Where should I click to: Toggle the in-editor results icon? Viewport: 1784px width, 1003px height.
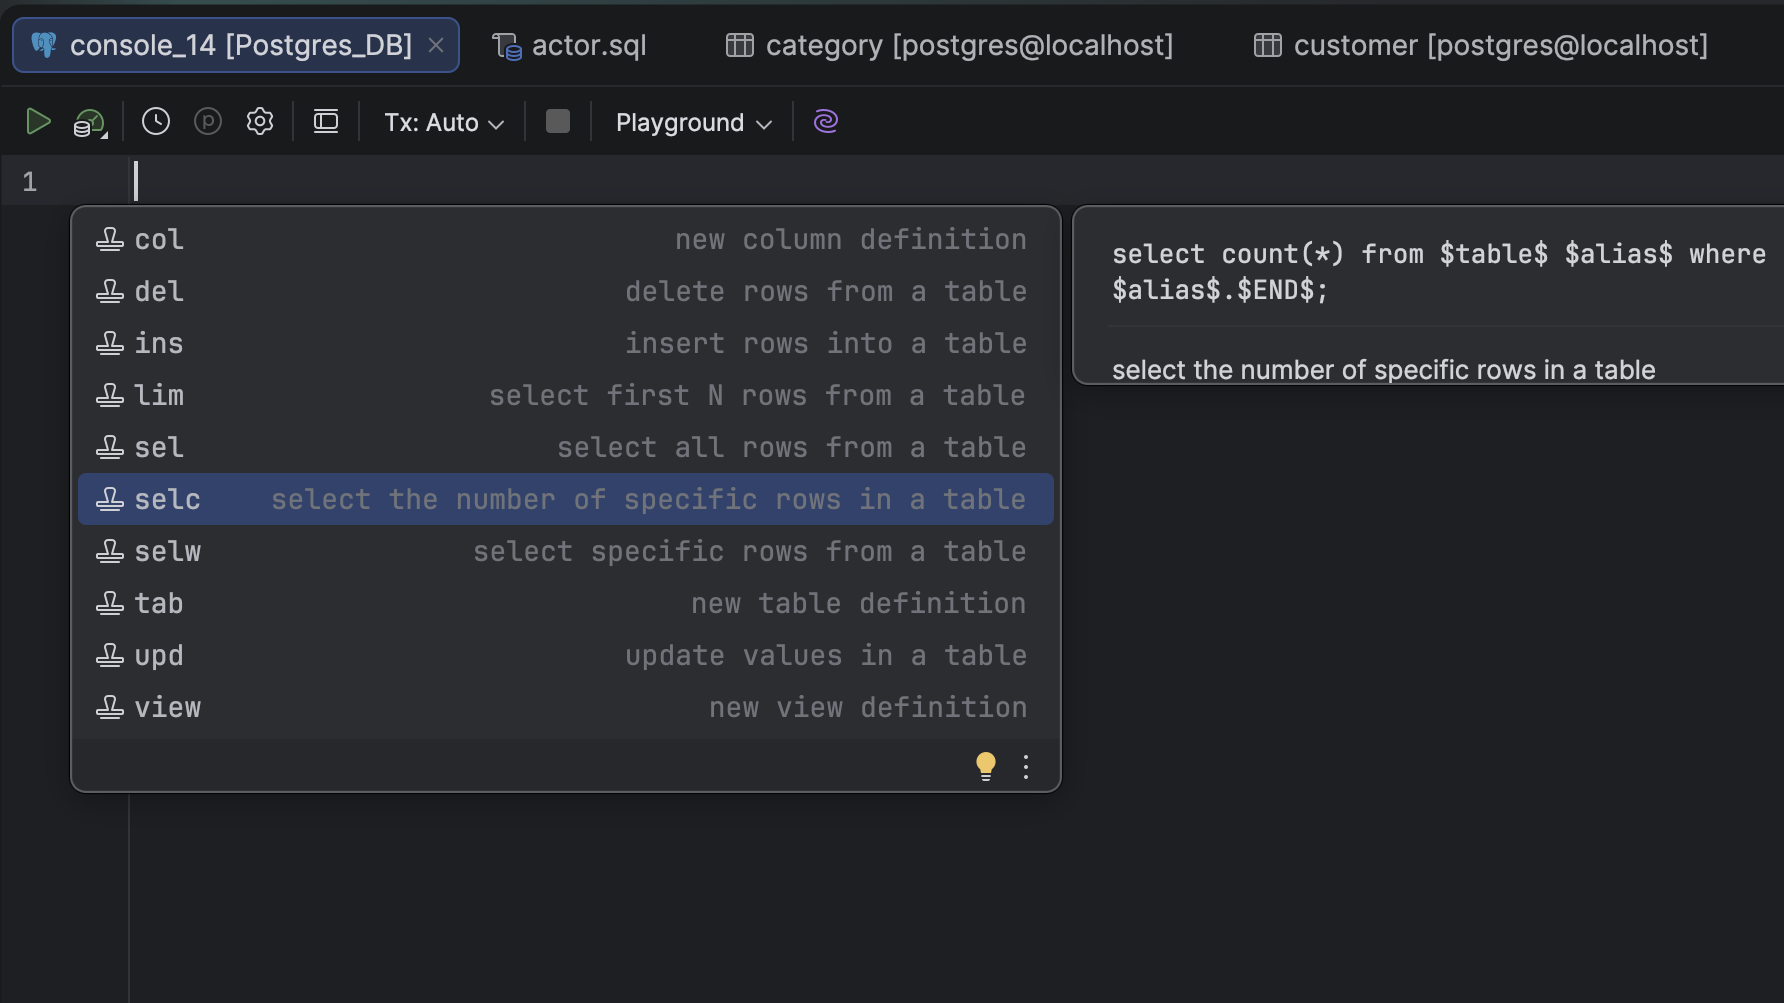coord(326,122)
